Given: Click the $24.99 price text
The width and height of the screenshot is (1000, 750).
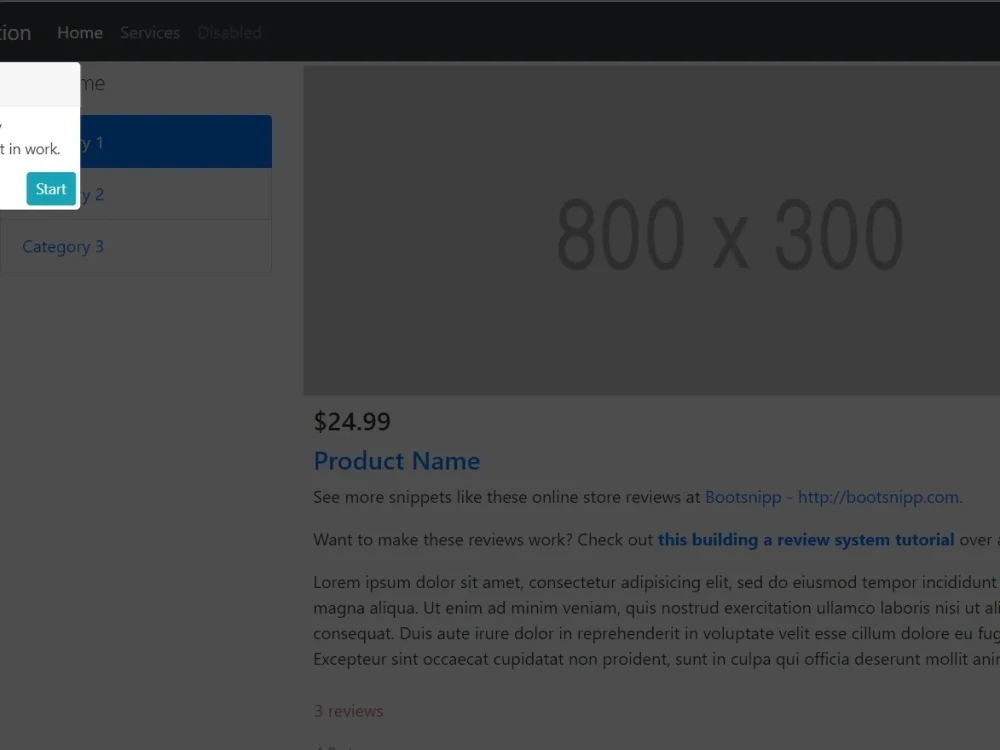Looking at the screenshot, I should pyautogui.click(x=351, y=422).
